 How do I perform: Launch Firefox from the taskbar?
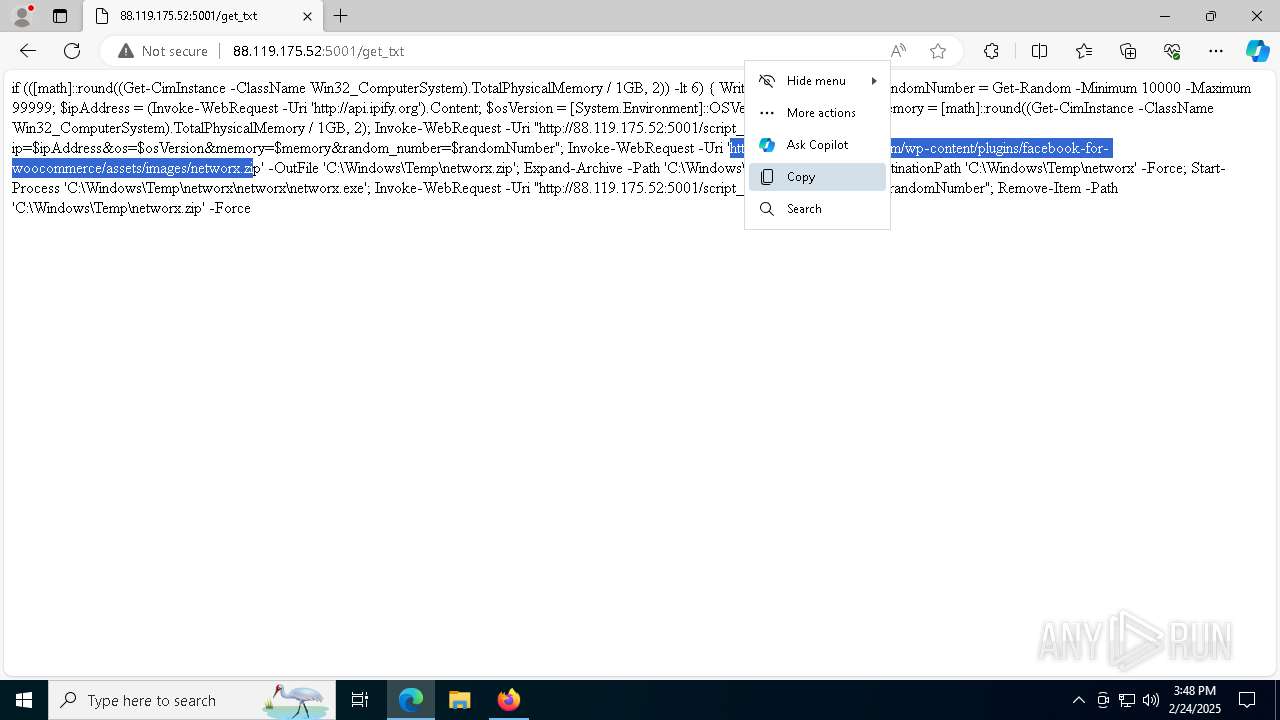coord(508,700)
